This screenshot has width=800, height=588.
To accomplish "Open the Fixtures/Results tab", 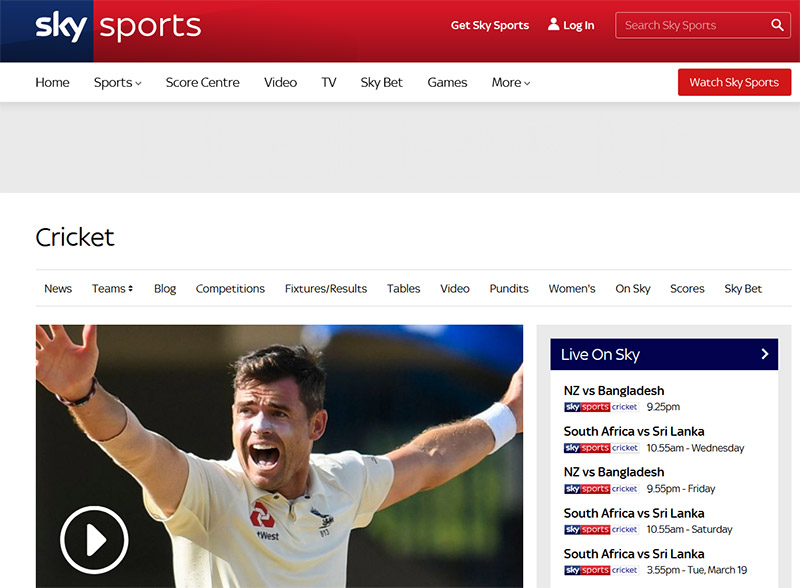I will tap(326, 288).
